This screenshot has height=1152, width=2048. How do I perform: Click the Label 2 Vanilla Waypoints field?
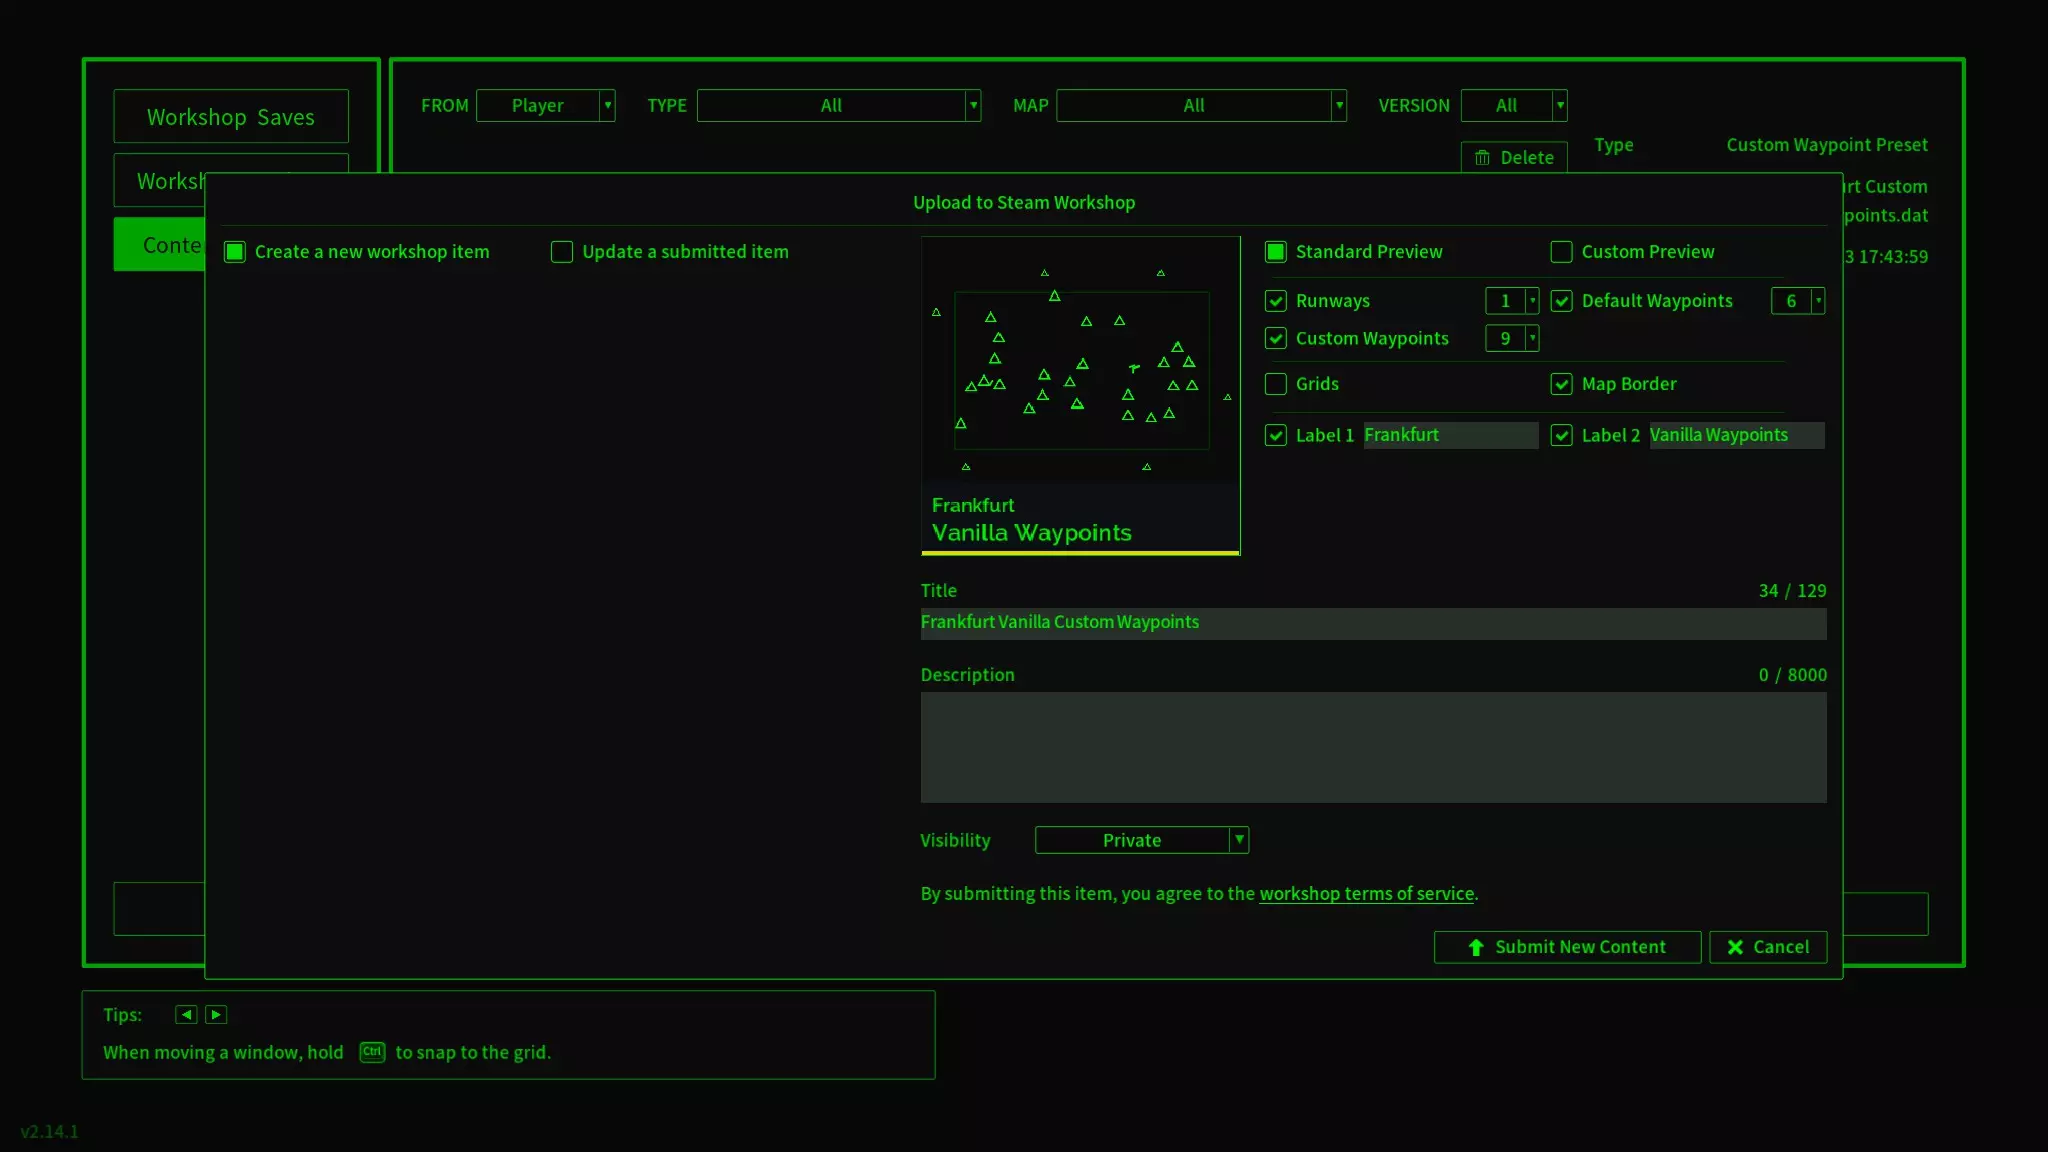[x=1736, y=435]
